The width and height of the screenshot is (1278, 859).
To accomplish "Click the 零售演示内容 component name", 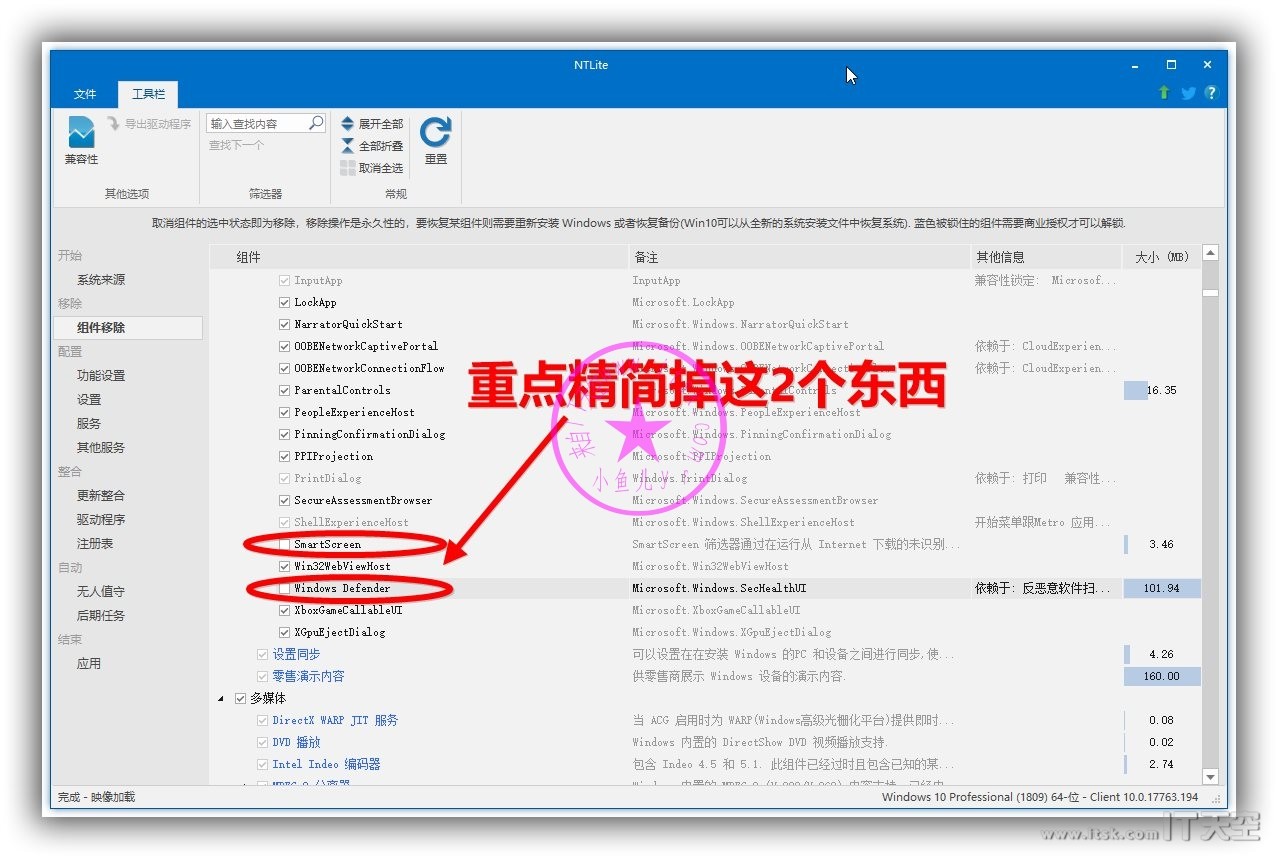I will [x=309, y=676].
